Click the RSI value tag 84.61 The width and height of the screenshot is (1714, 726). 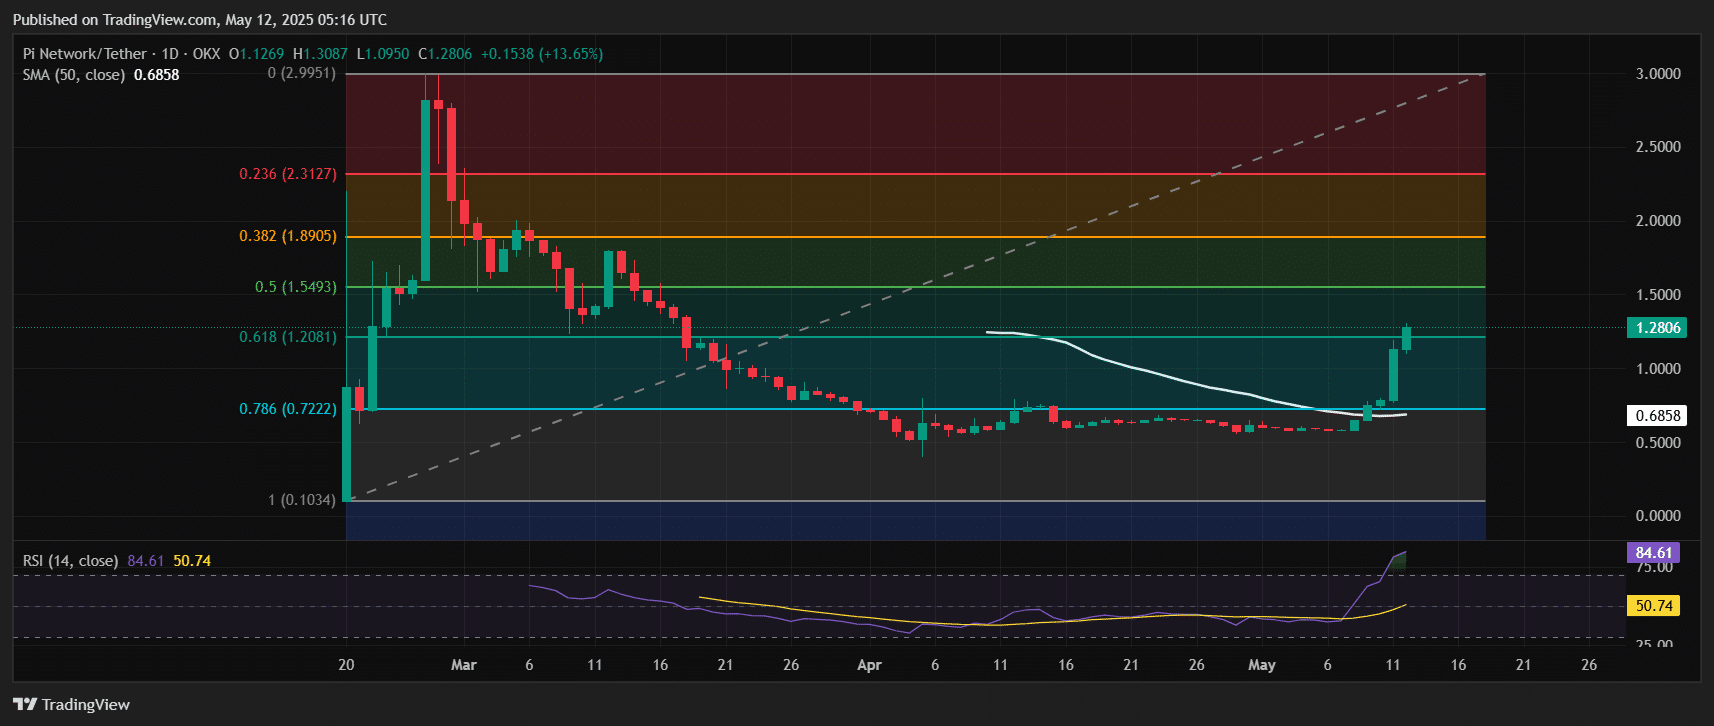coord(1653,553)
